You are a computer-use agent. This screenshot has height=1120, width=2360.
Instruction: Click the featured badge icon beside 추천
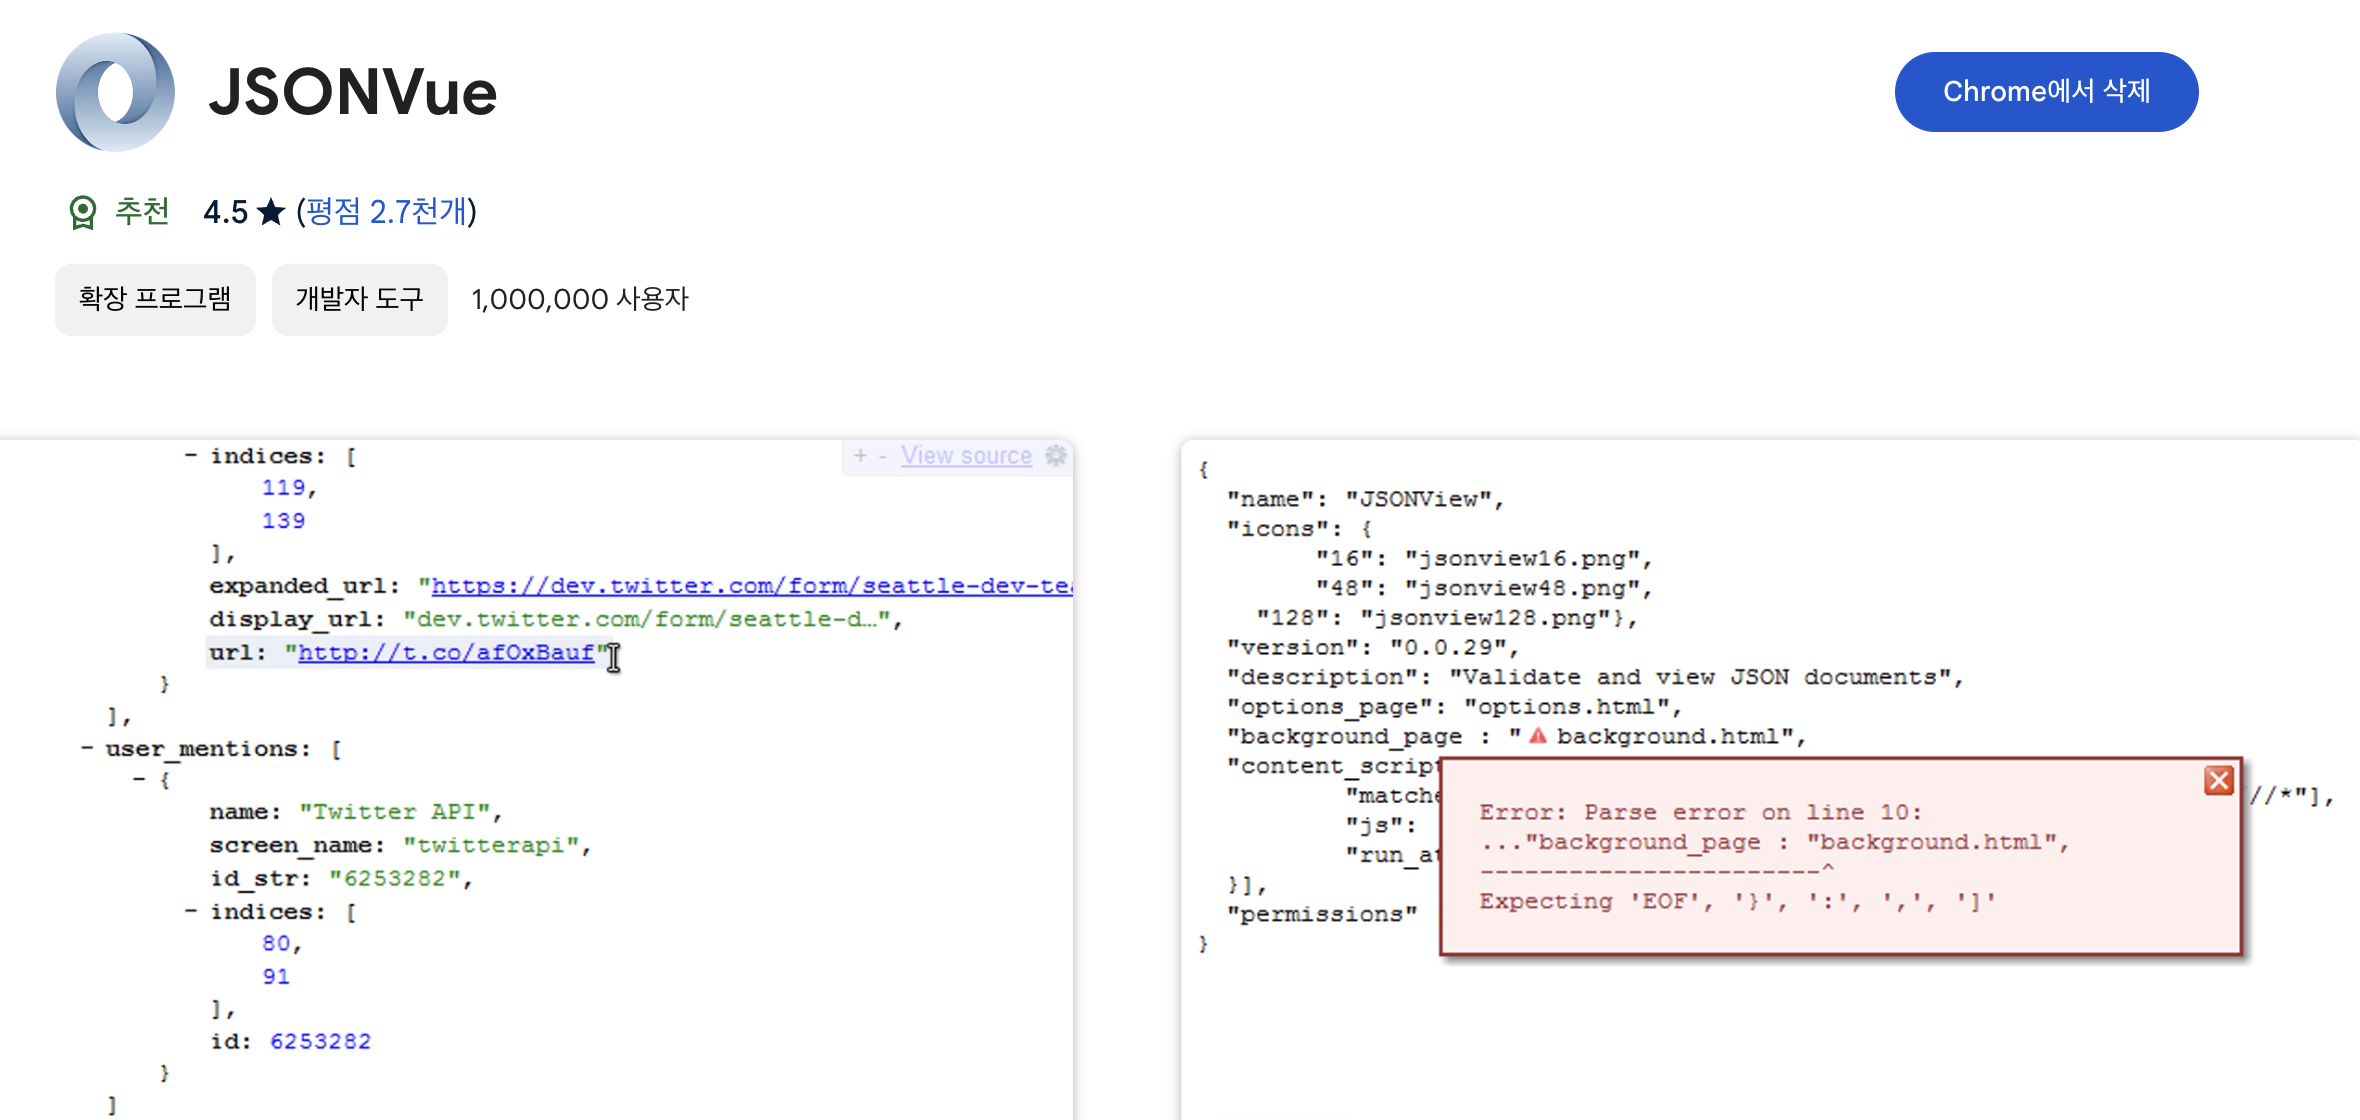83,212
